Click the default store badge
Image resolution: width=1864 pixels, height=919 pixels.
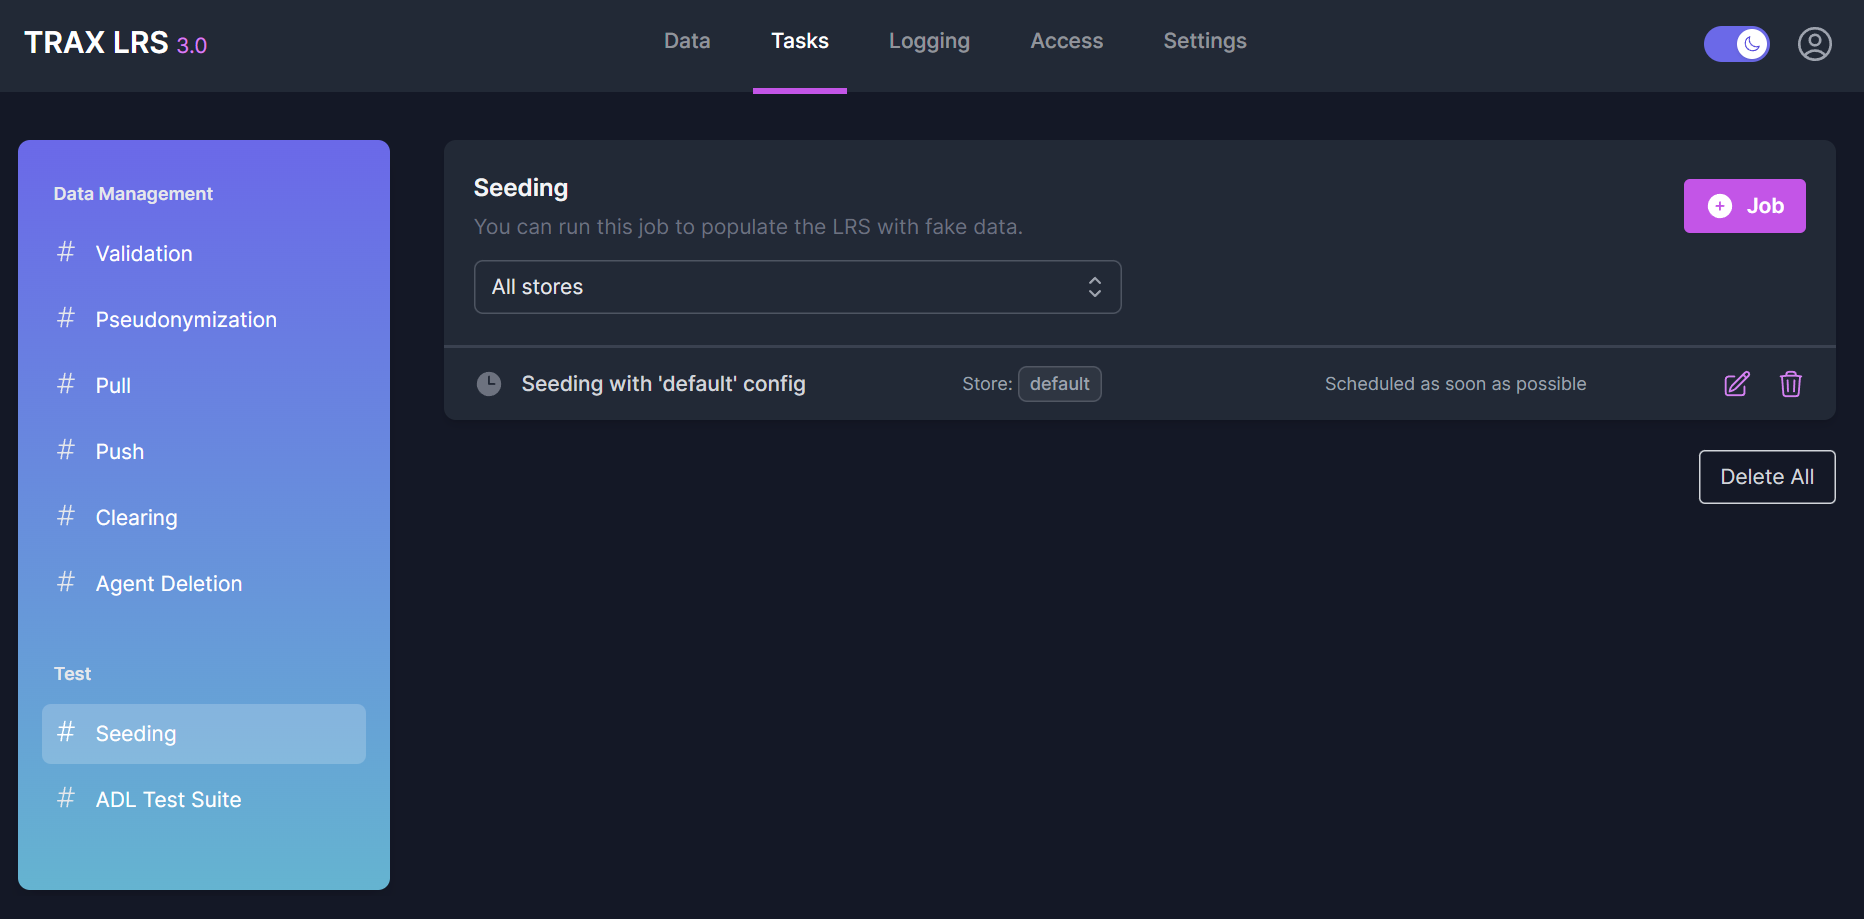[x=1059, y=384]
